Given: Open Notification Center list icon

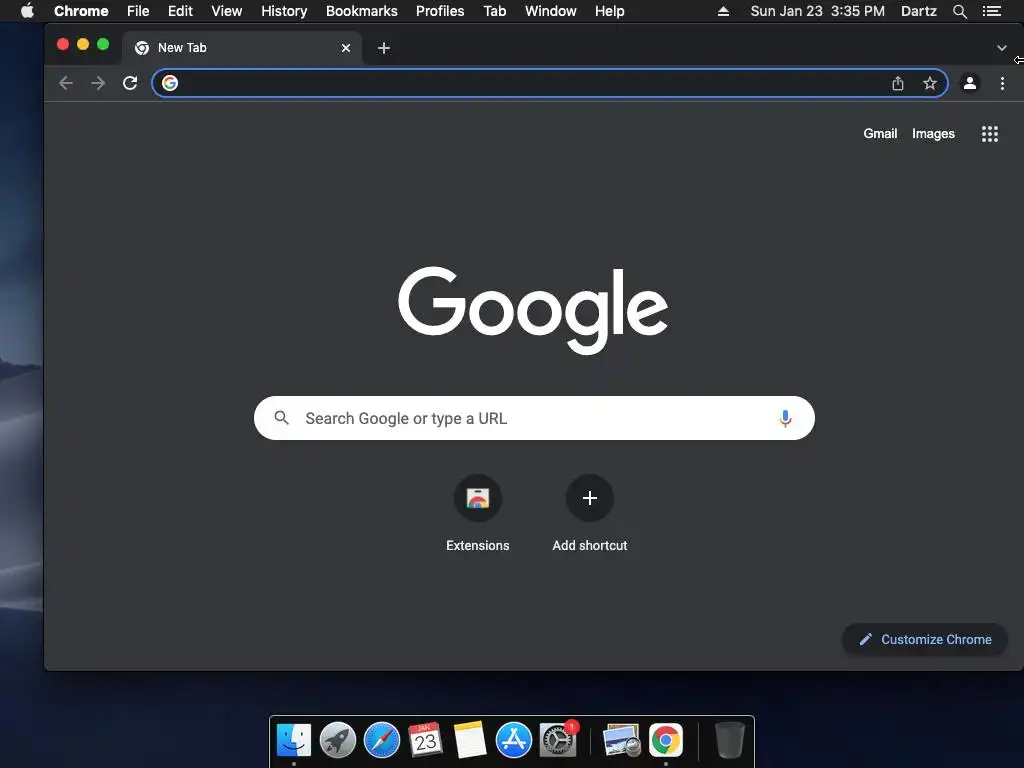Looking at the screenshot, I should tap(992, 11).
